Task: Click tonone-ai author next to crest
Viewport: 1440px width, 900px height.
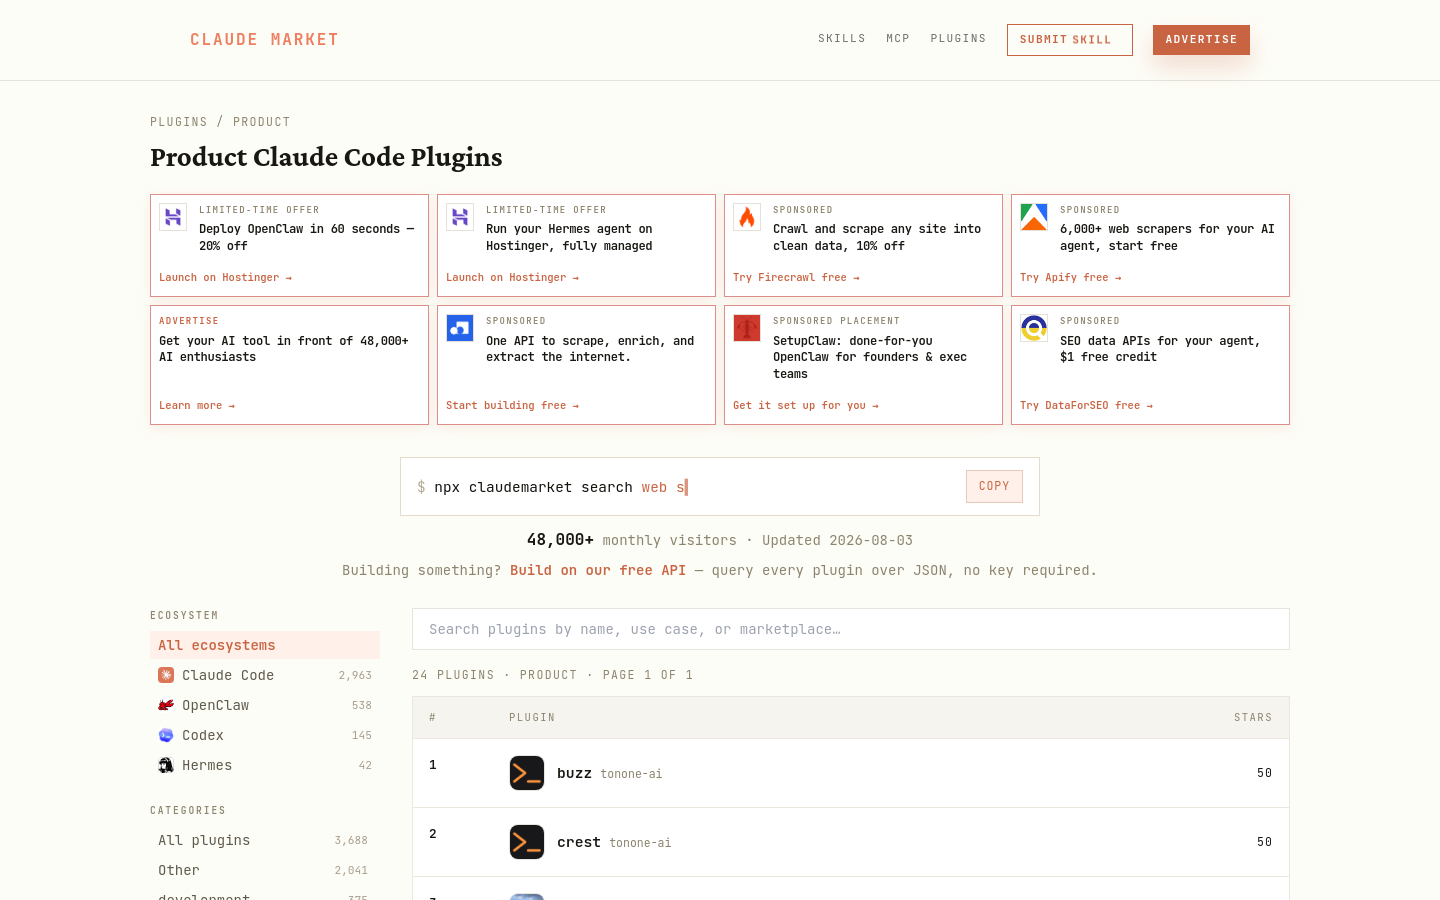Action: click(640, 843)
